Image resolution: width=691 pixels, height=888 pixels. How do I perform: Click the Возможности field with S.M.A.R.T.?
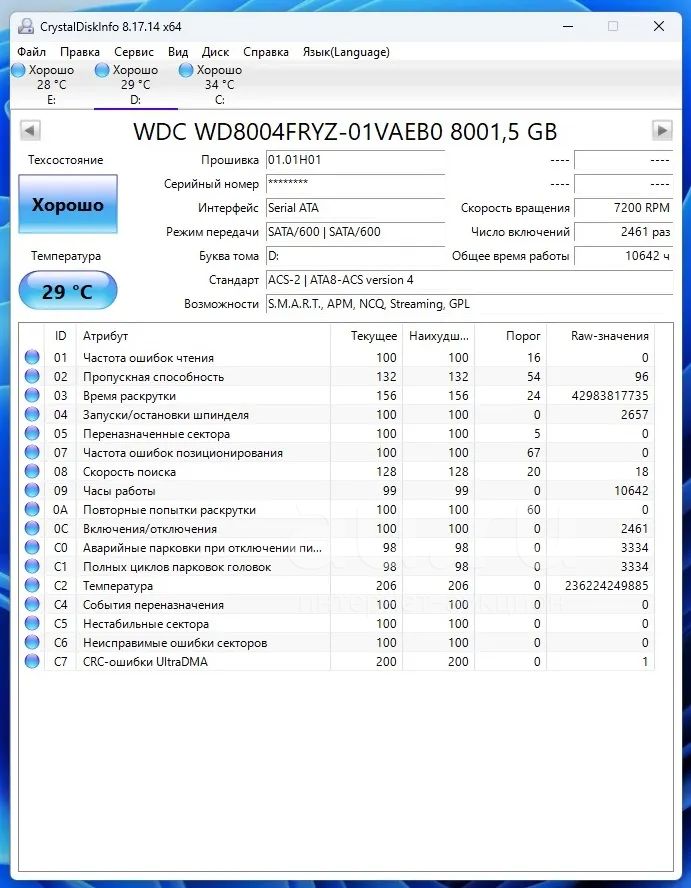(x=470, y=304)
